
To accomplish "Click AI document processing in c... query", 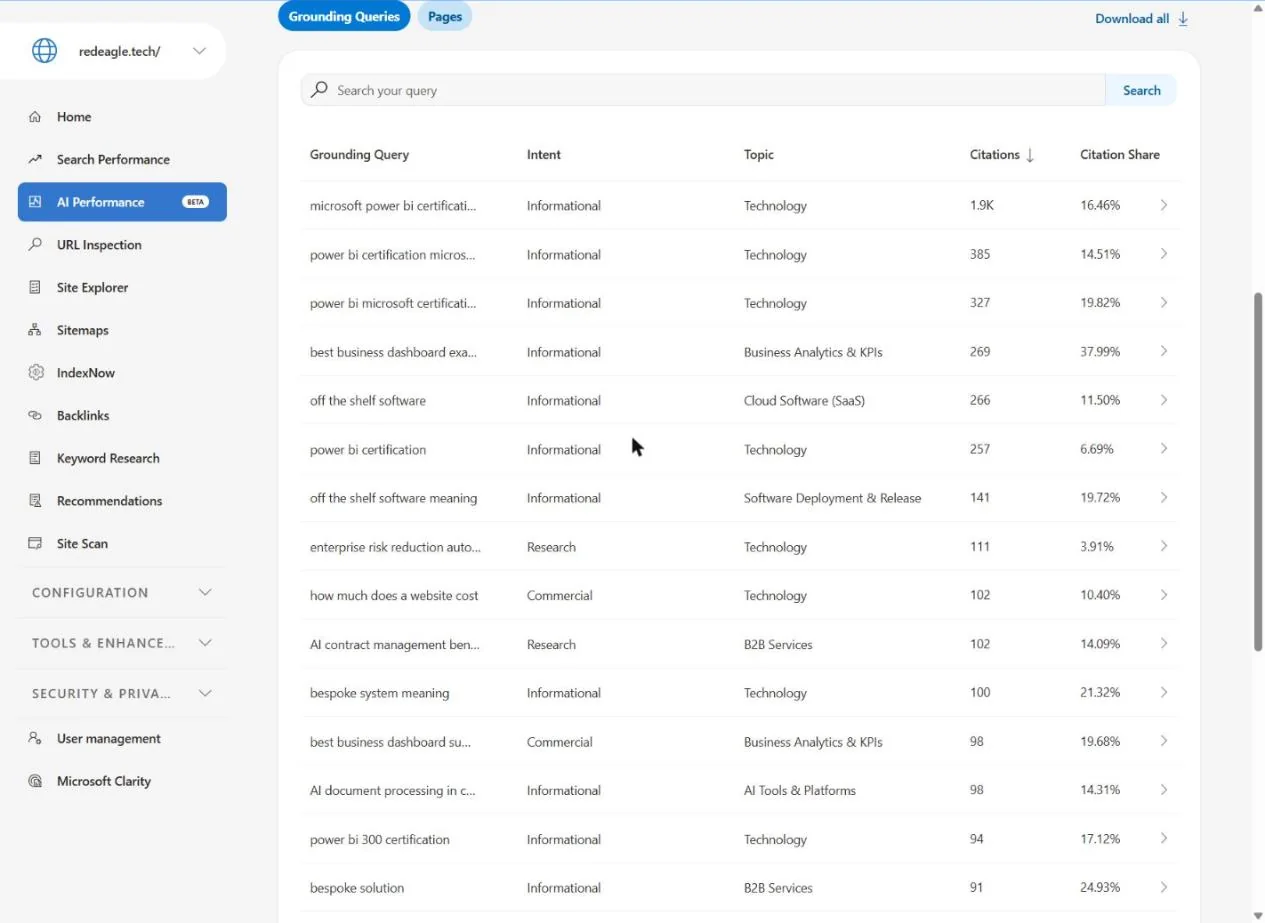I will [x=393, y=791].
